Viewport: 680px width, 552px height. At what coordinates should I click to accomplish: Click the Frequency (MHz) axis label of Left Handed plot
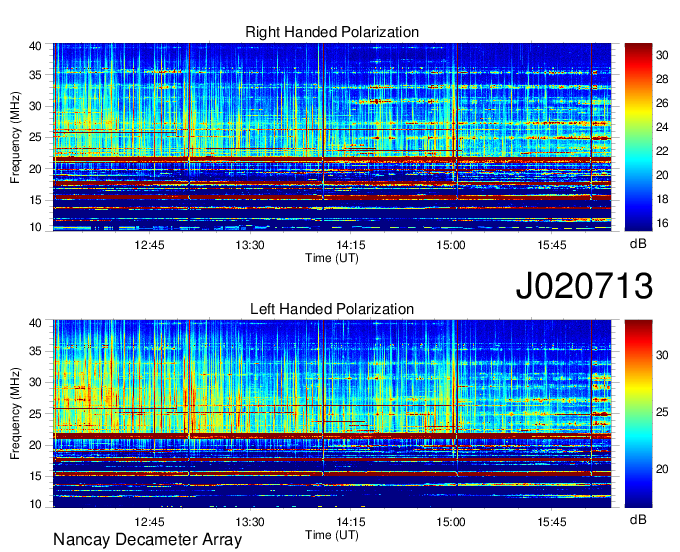15,414
